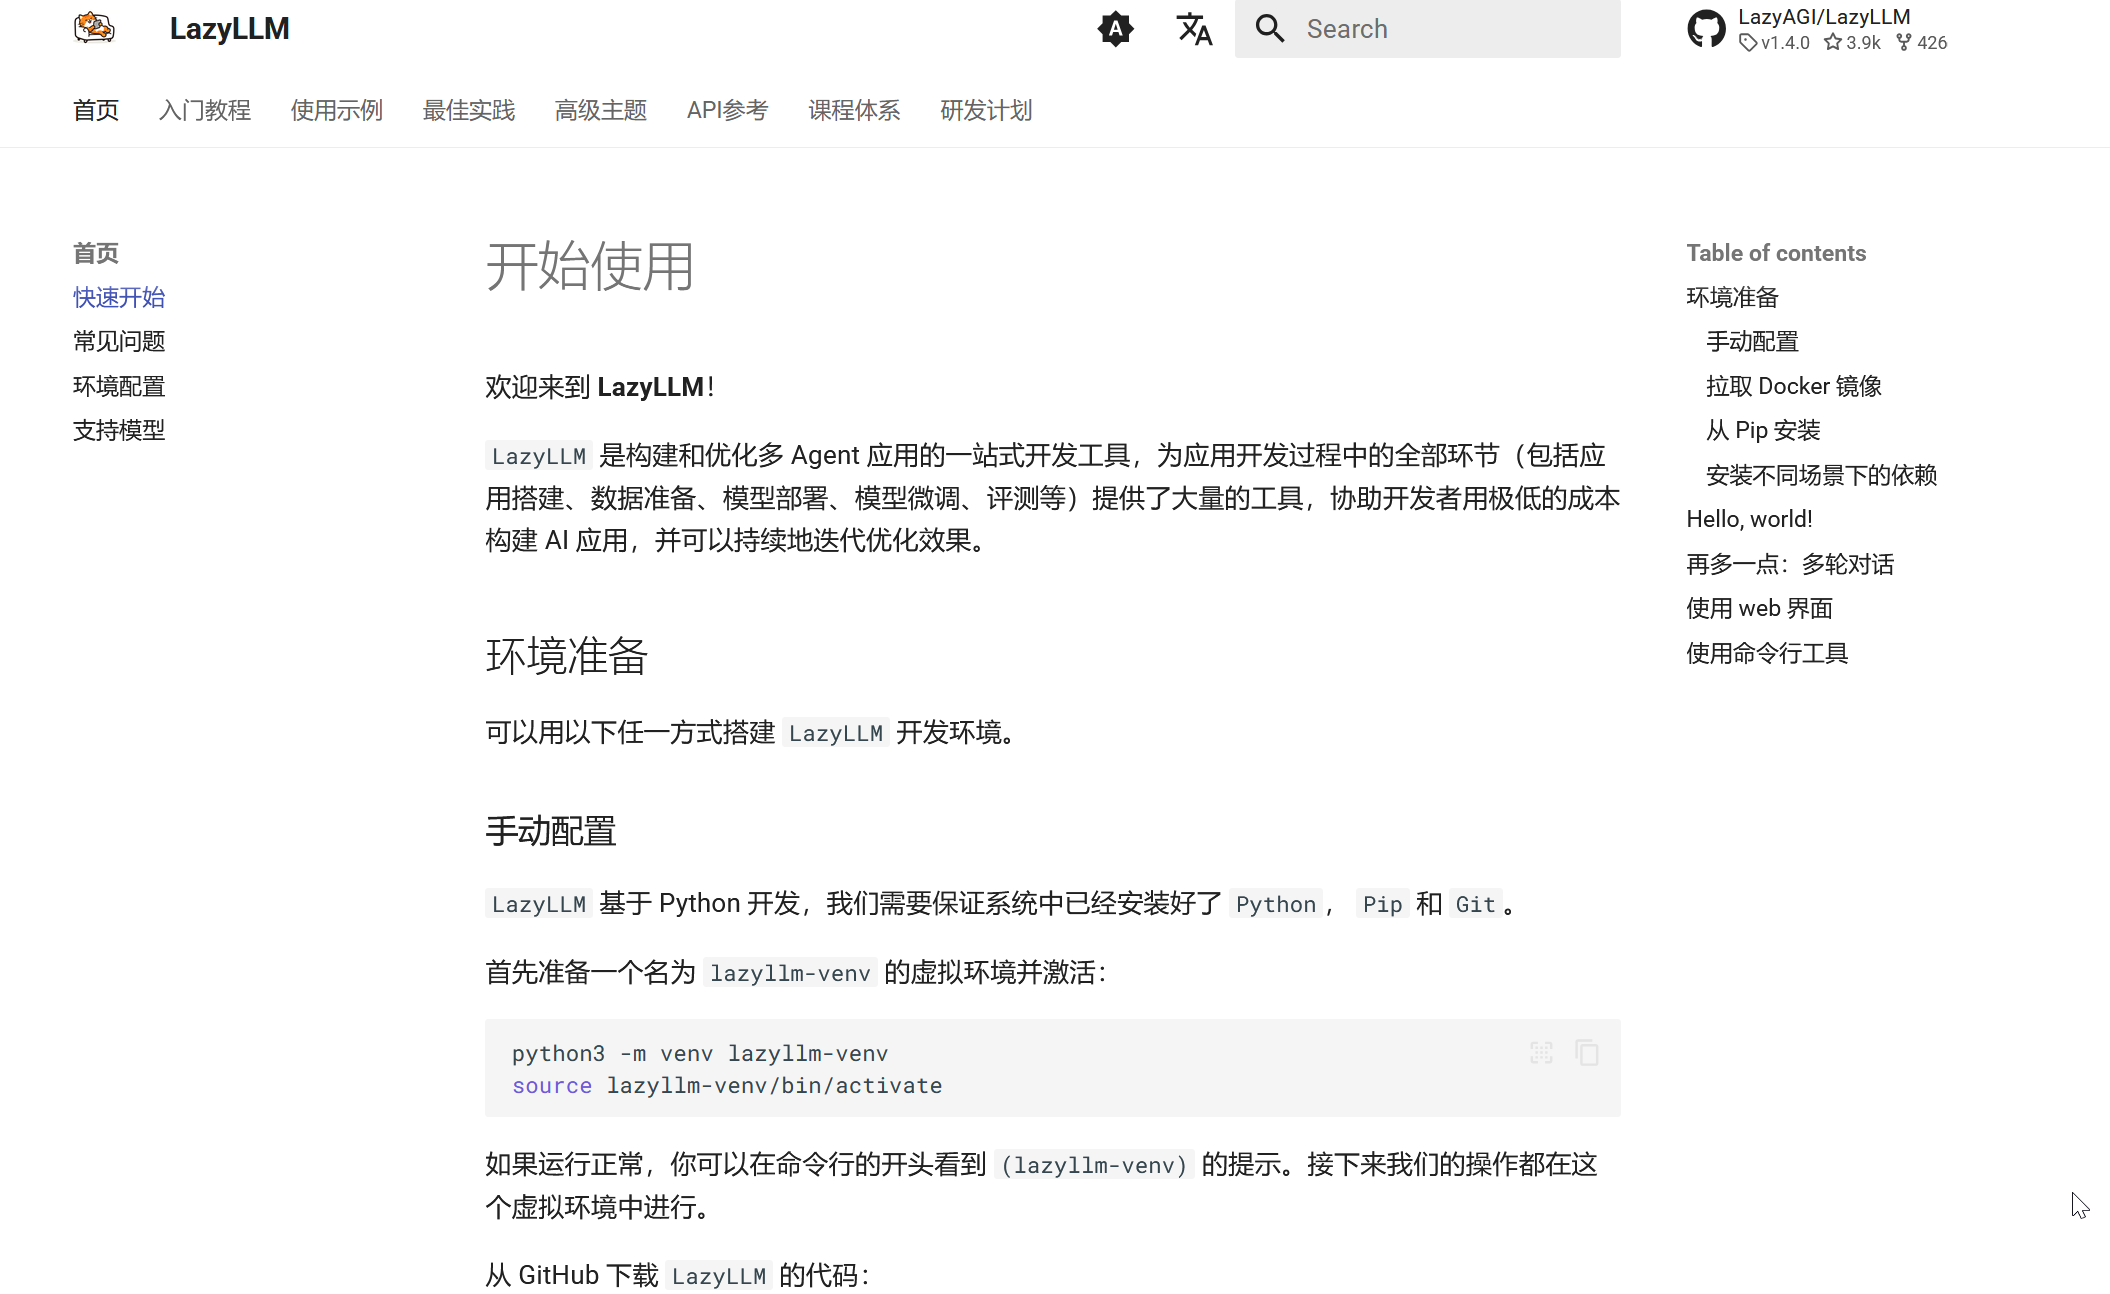Open 支持模型 in the left sidebar

click(119, 430)
